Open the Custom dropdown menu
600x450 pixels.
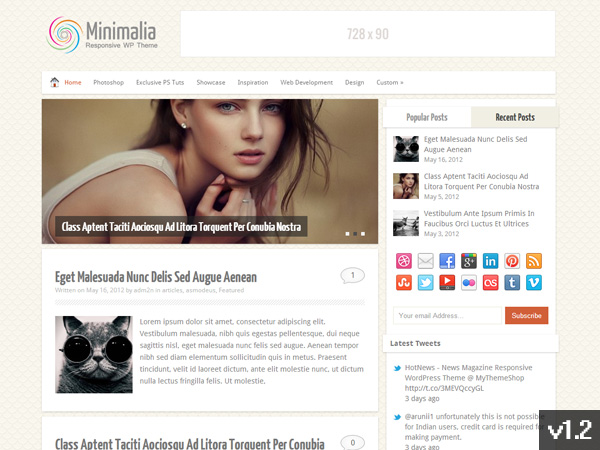point(390,82)
